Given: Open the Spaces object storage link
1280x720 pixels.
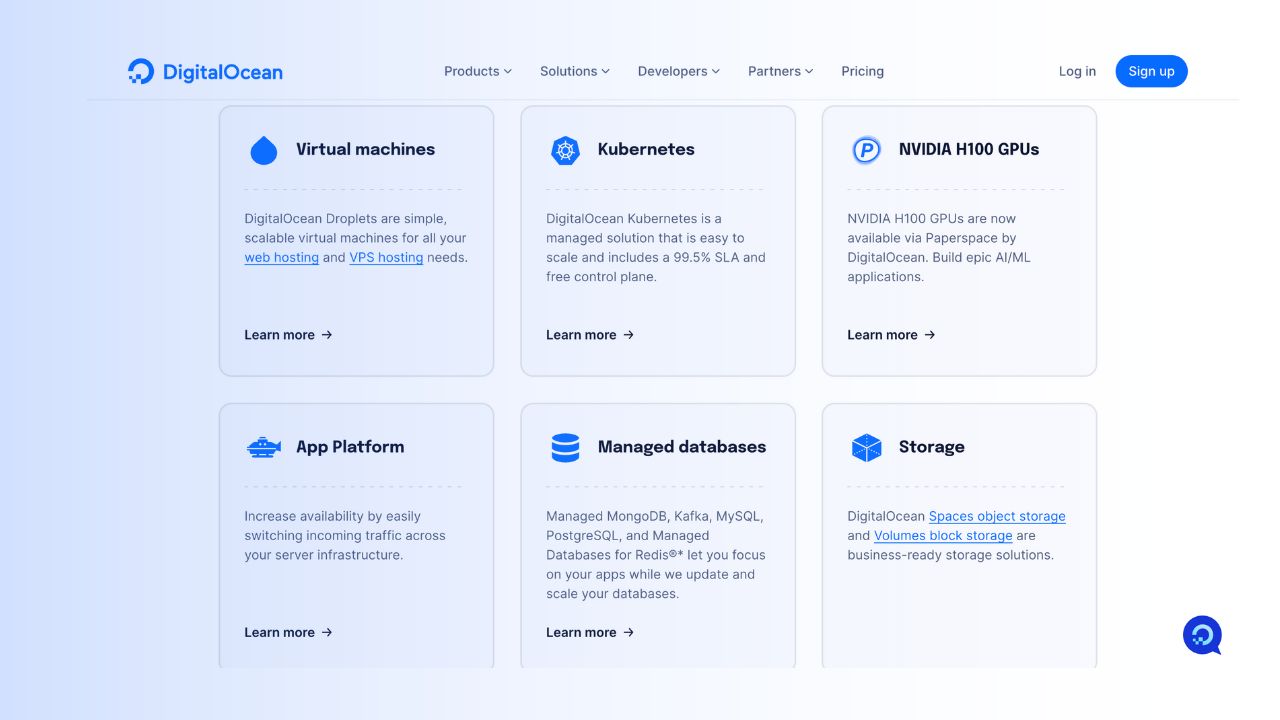Looking at the screenshot, I should [997, 516].
